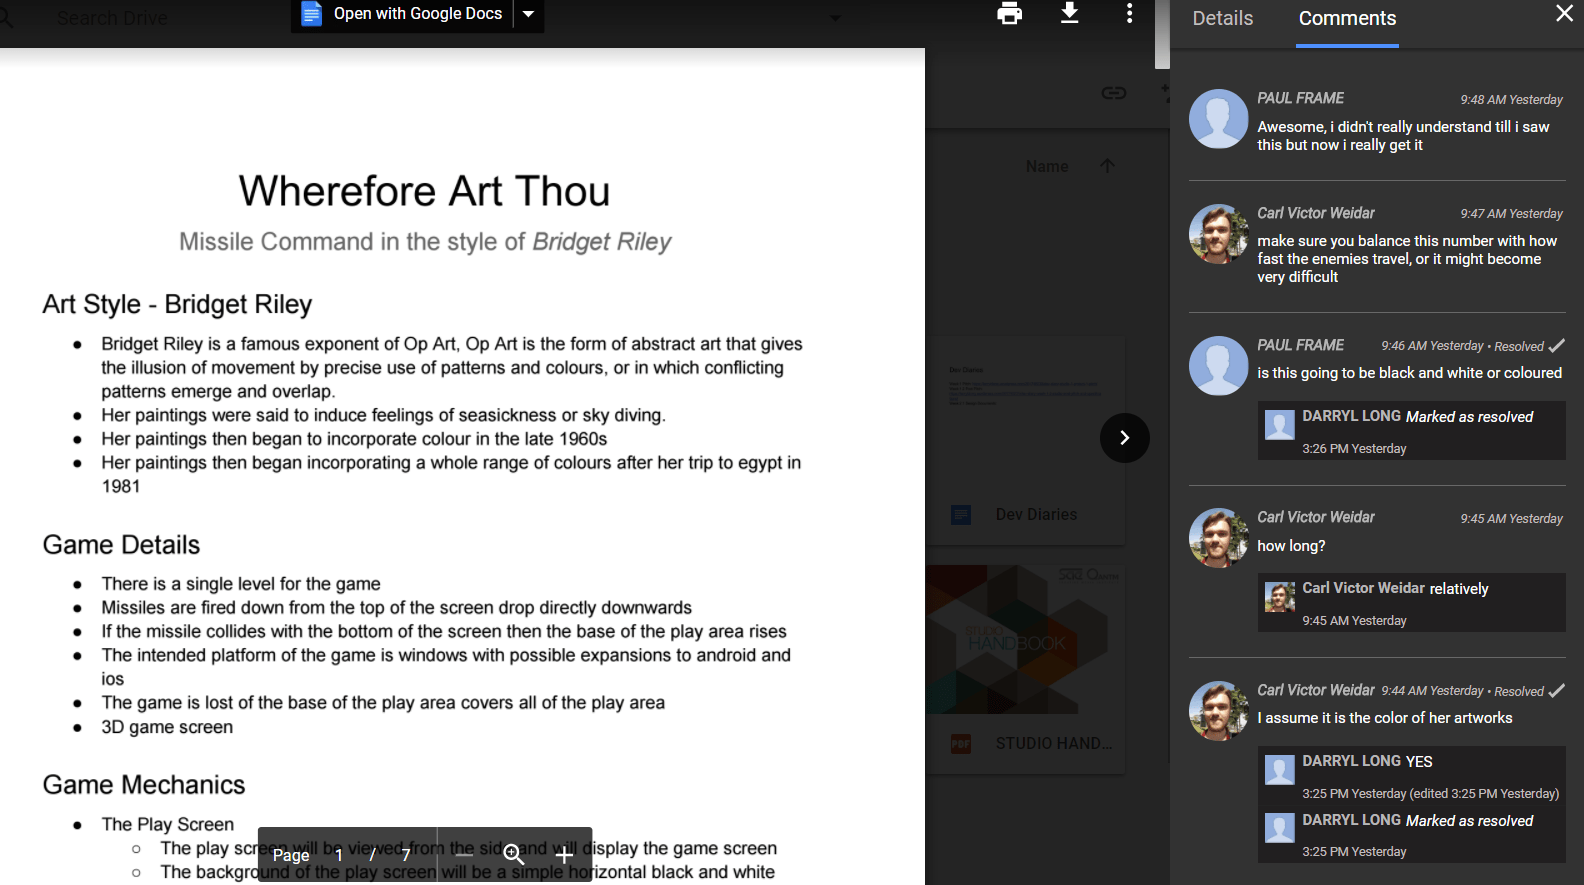The height and width of the screenshot is (885, 1584).
Task: Click Darryl Long's avatar at 3:25 PM resolved reply
Action: tap(1280, 828)
